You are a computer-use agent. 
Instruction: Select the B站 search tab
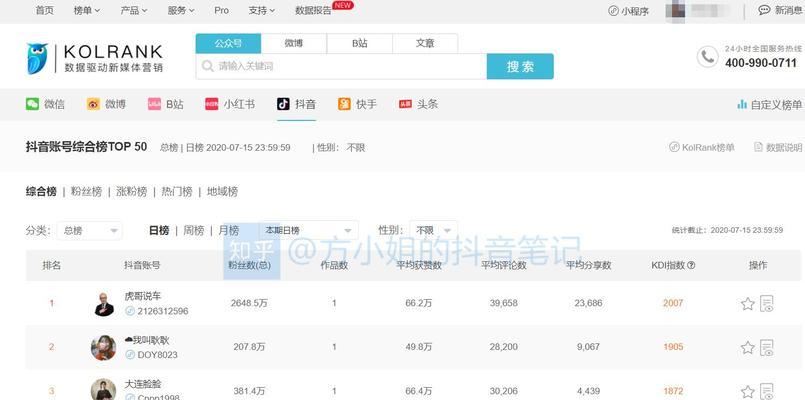click(x=360, y=44)
